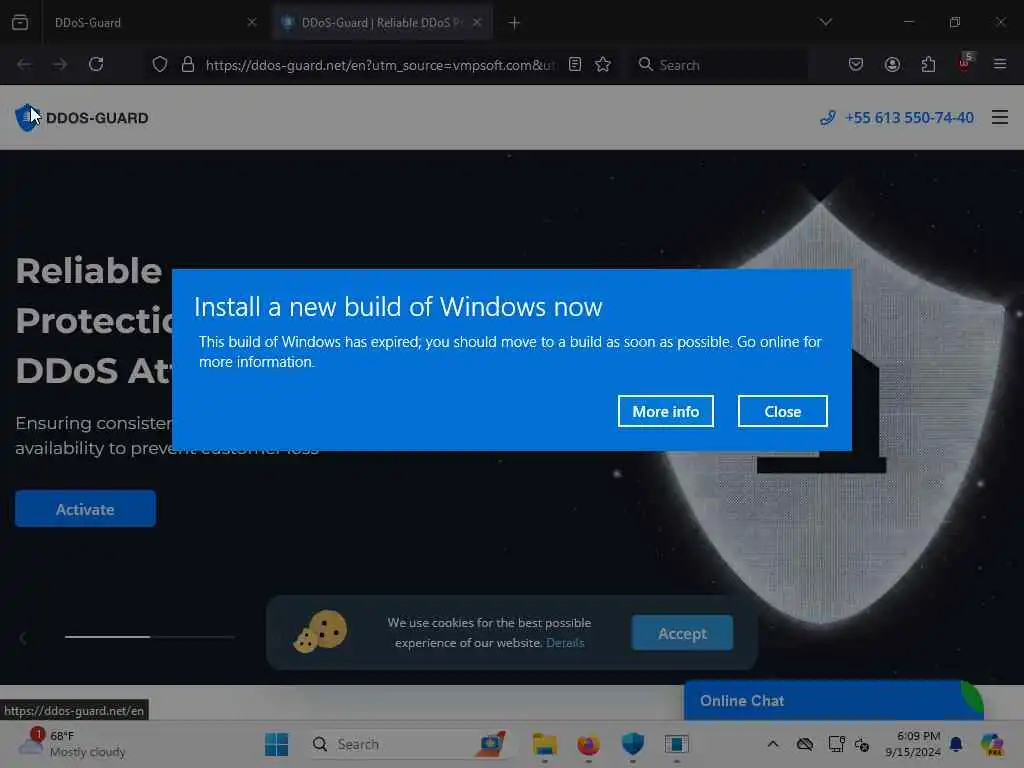Click the hero slider progress bar

(150, 636)
